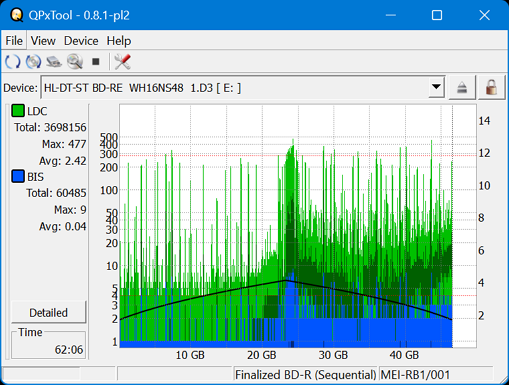
Task: Click the blue BIS color swatch
Action: [18, 176]
